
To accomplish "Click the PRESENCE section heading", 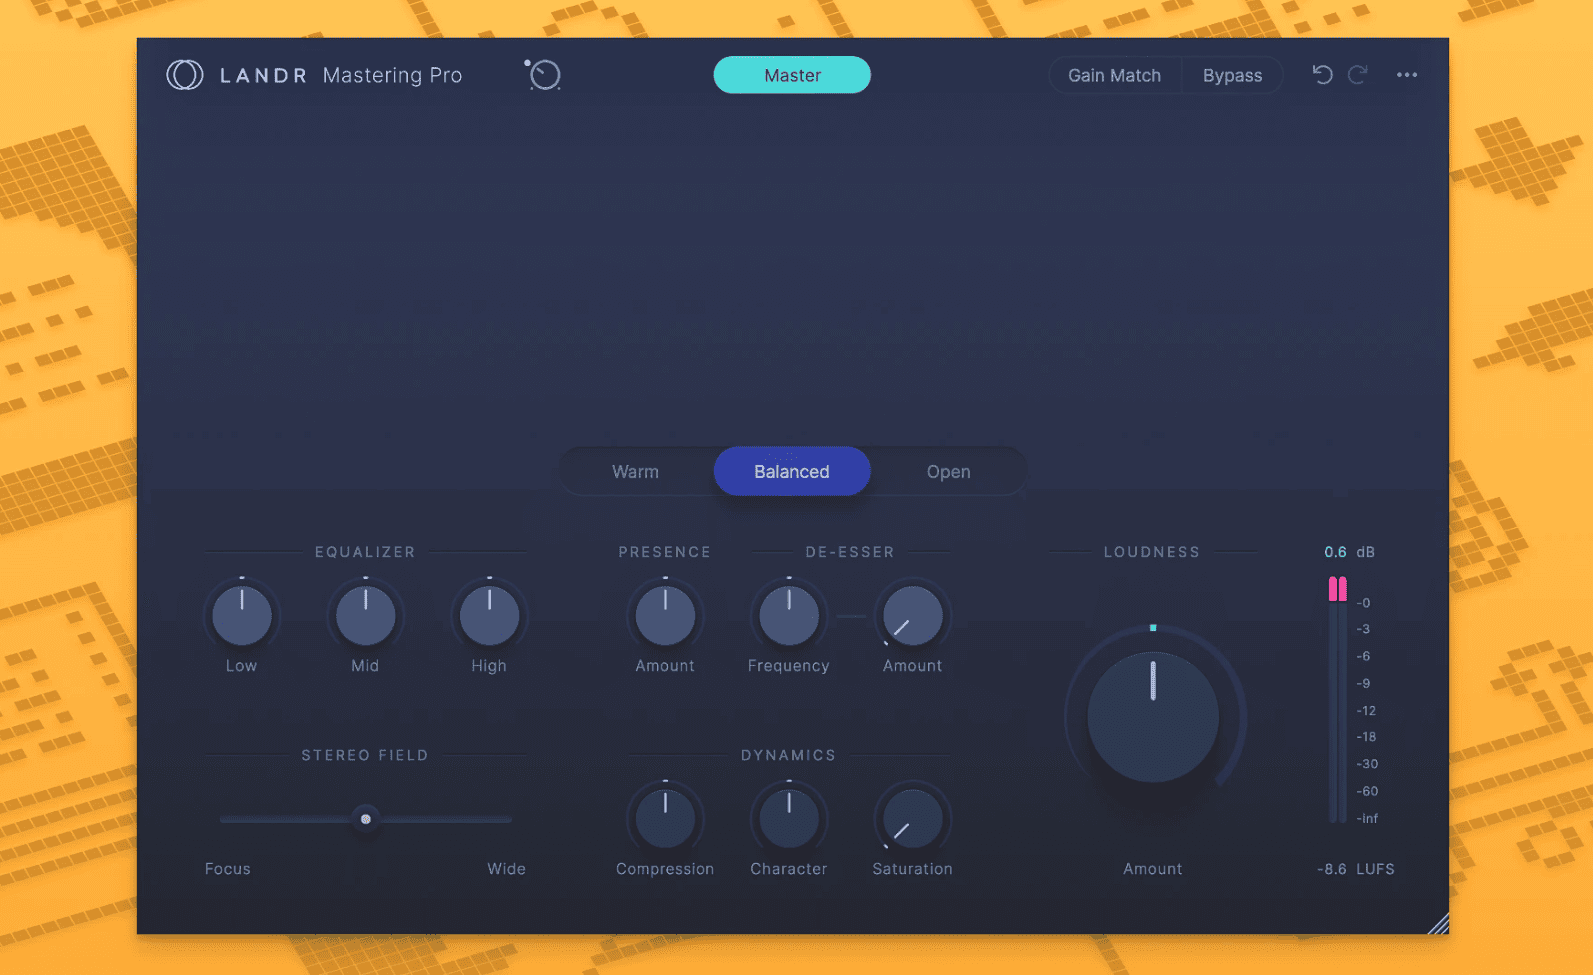I will 665,552.
